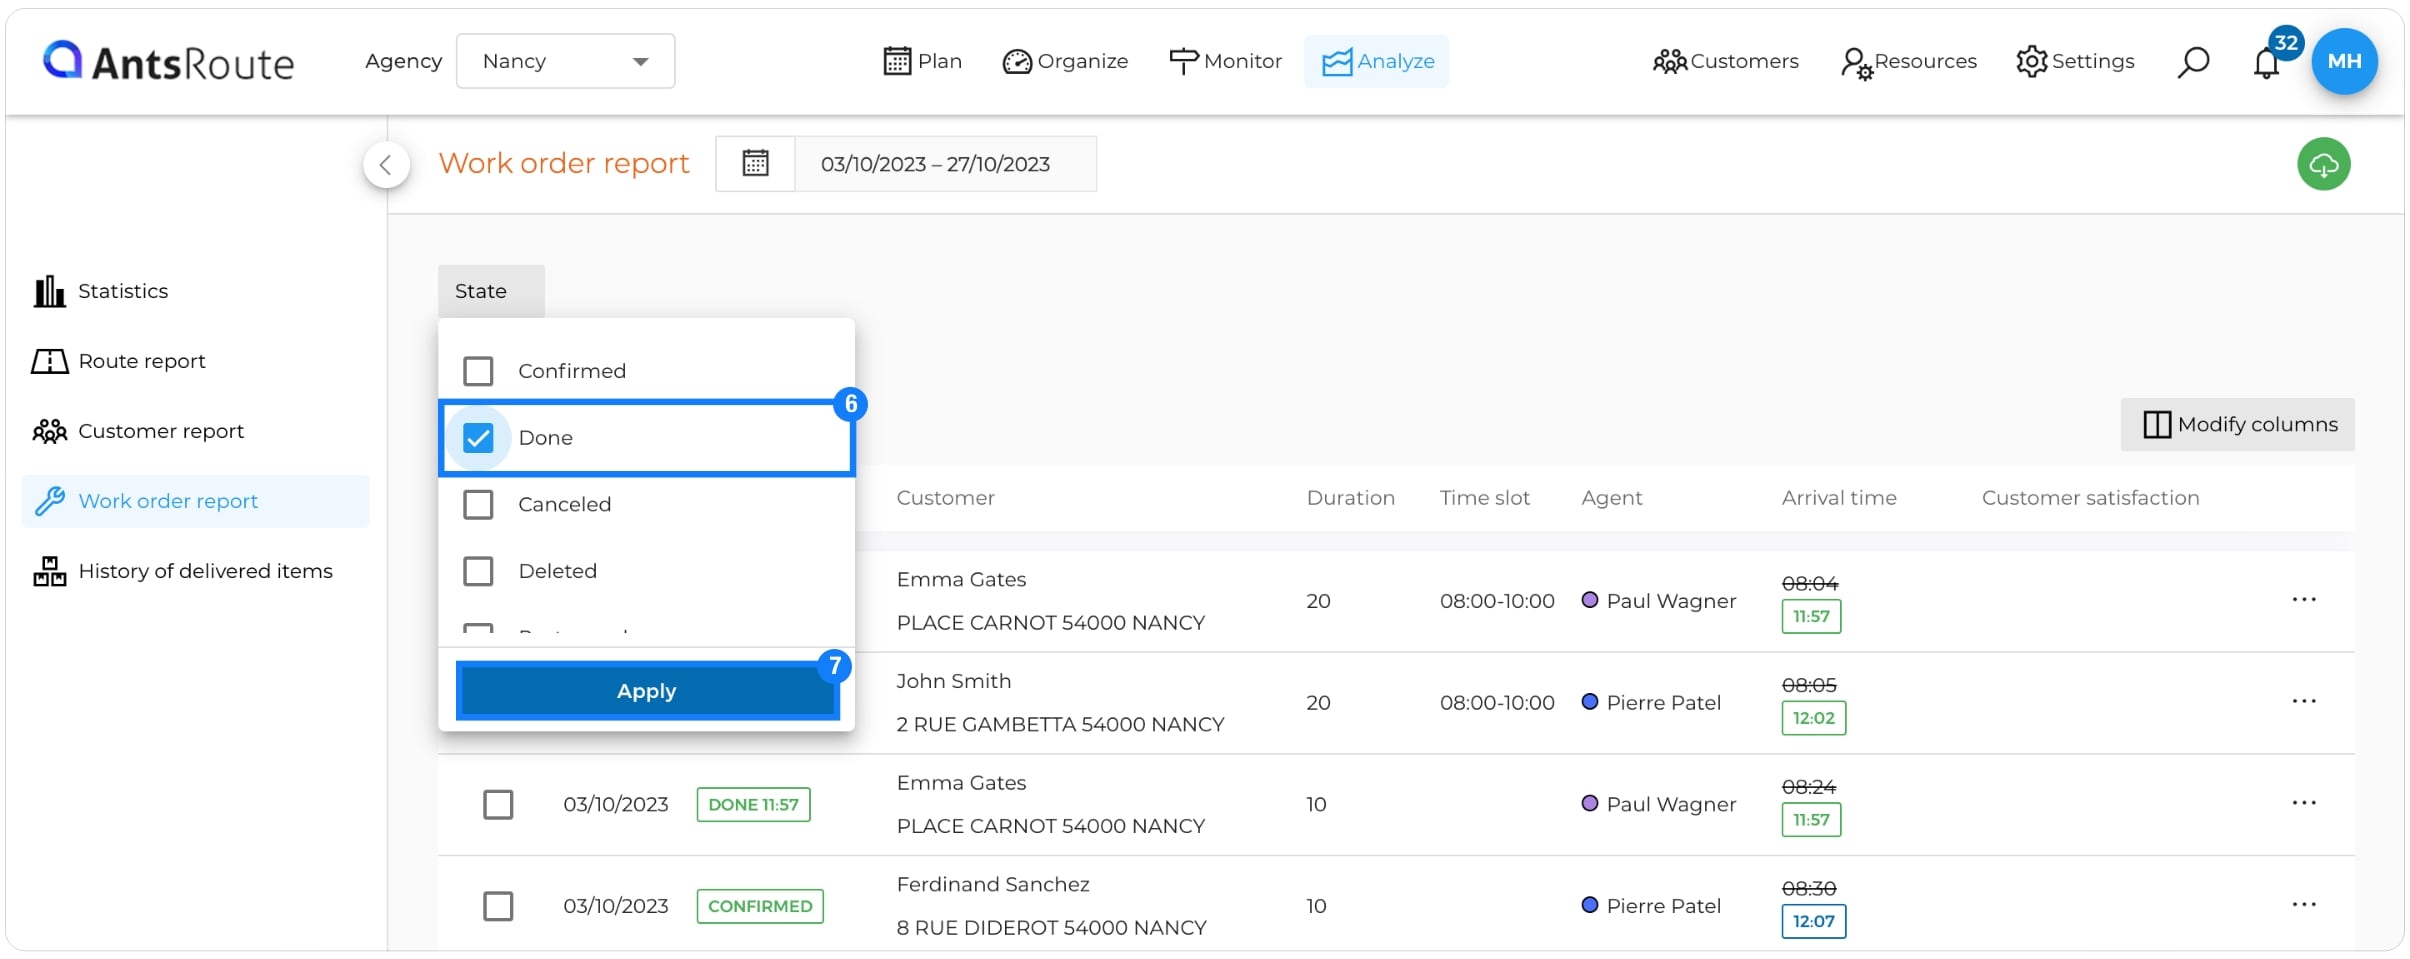The height and width of the screenshot is (959, 2410).
Task: Select the row checkbox for the CONFIRMED order
Action: (x=498, y=906)
